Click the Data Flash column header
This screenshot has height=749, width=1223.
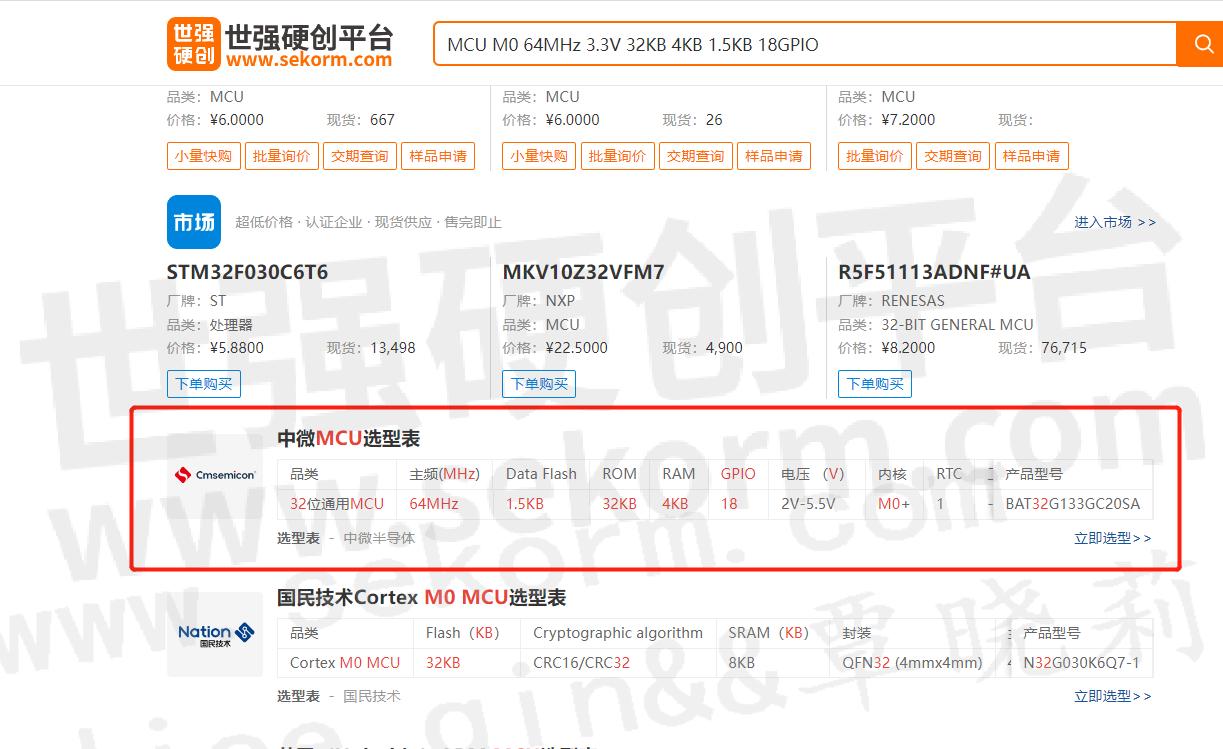pos(541,474)
